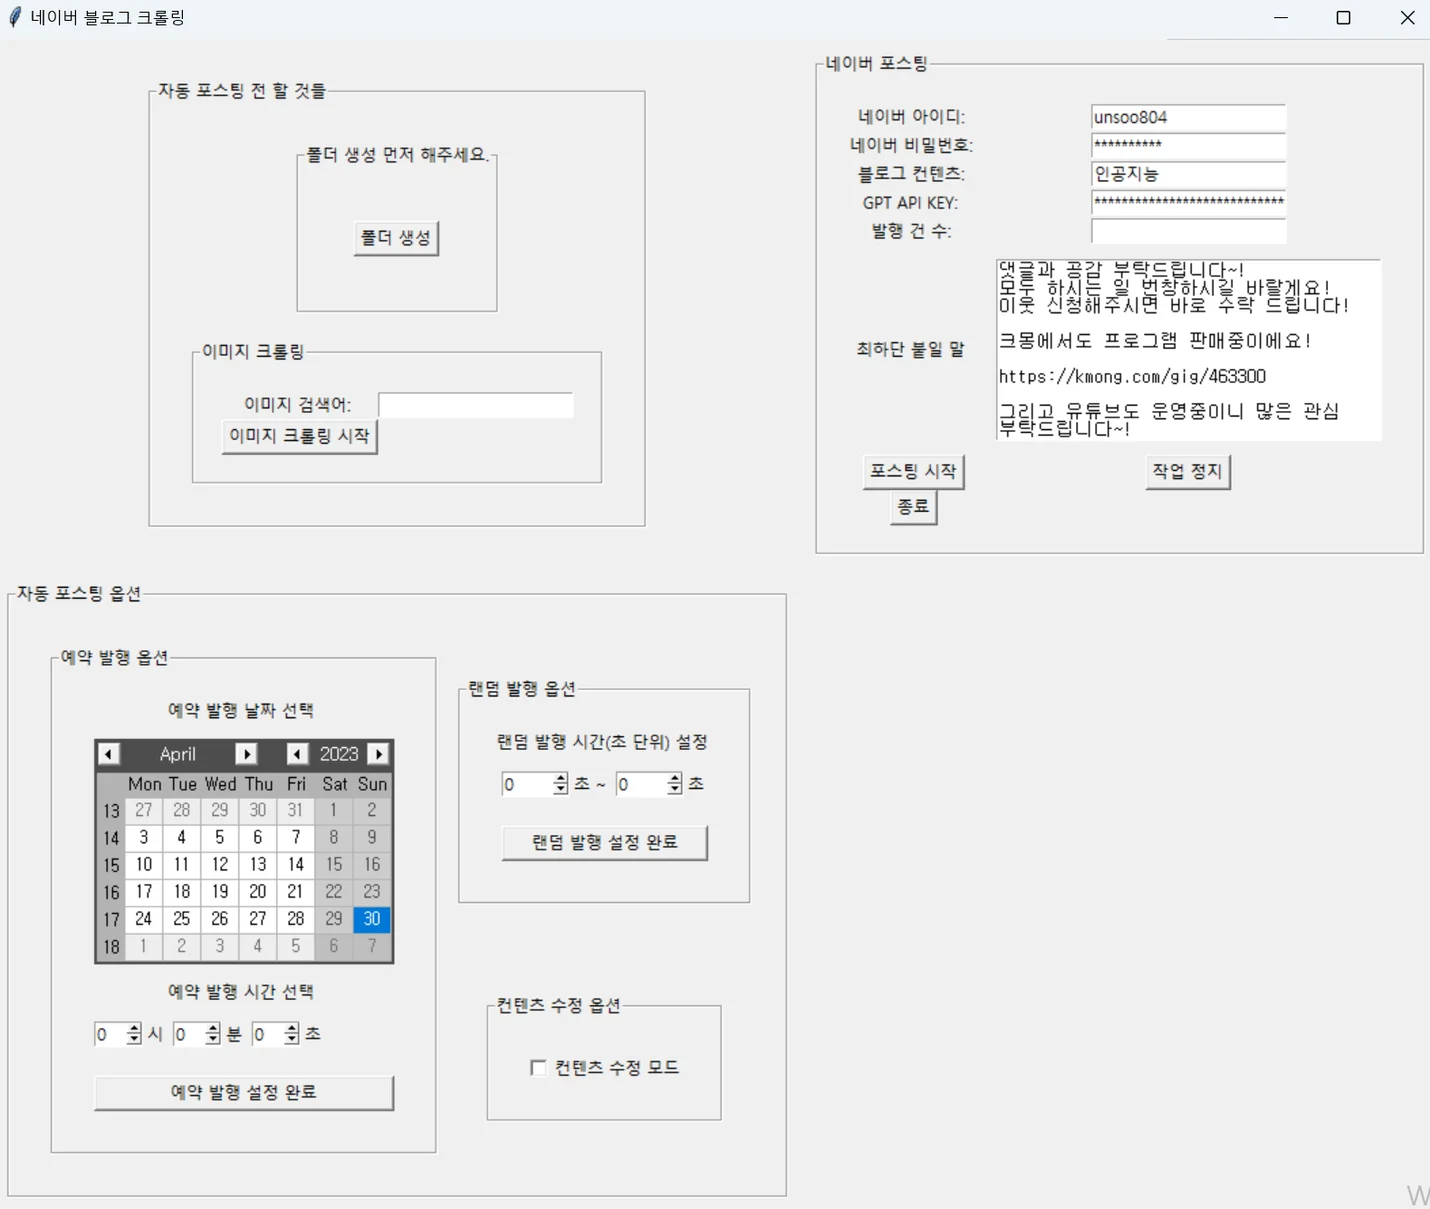Screen dimensions: 1430x1209
Task: Click the 예약 발행 날짜 선택 label
Action: [241, 710]
